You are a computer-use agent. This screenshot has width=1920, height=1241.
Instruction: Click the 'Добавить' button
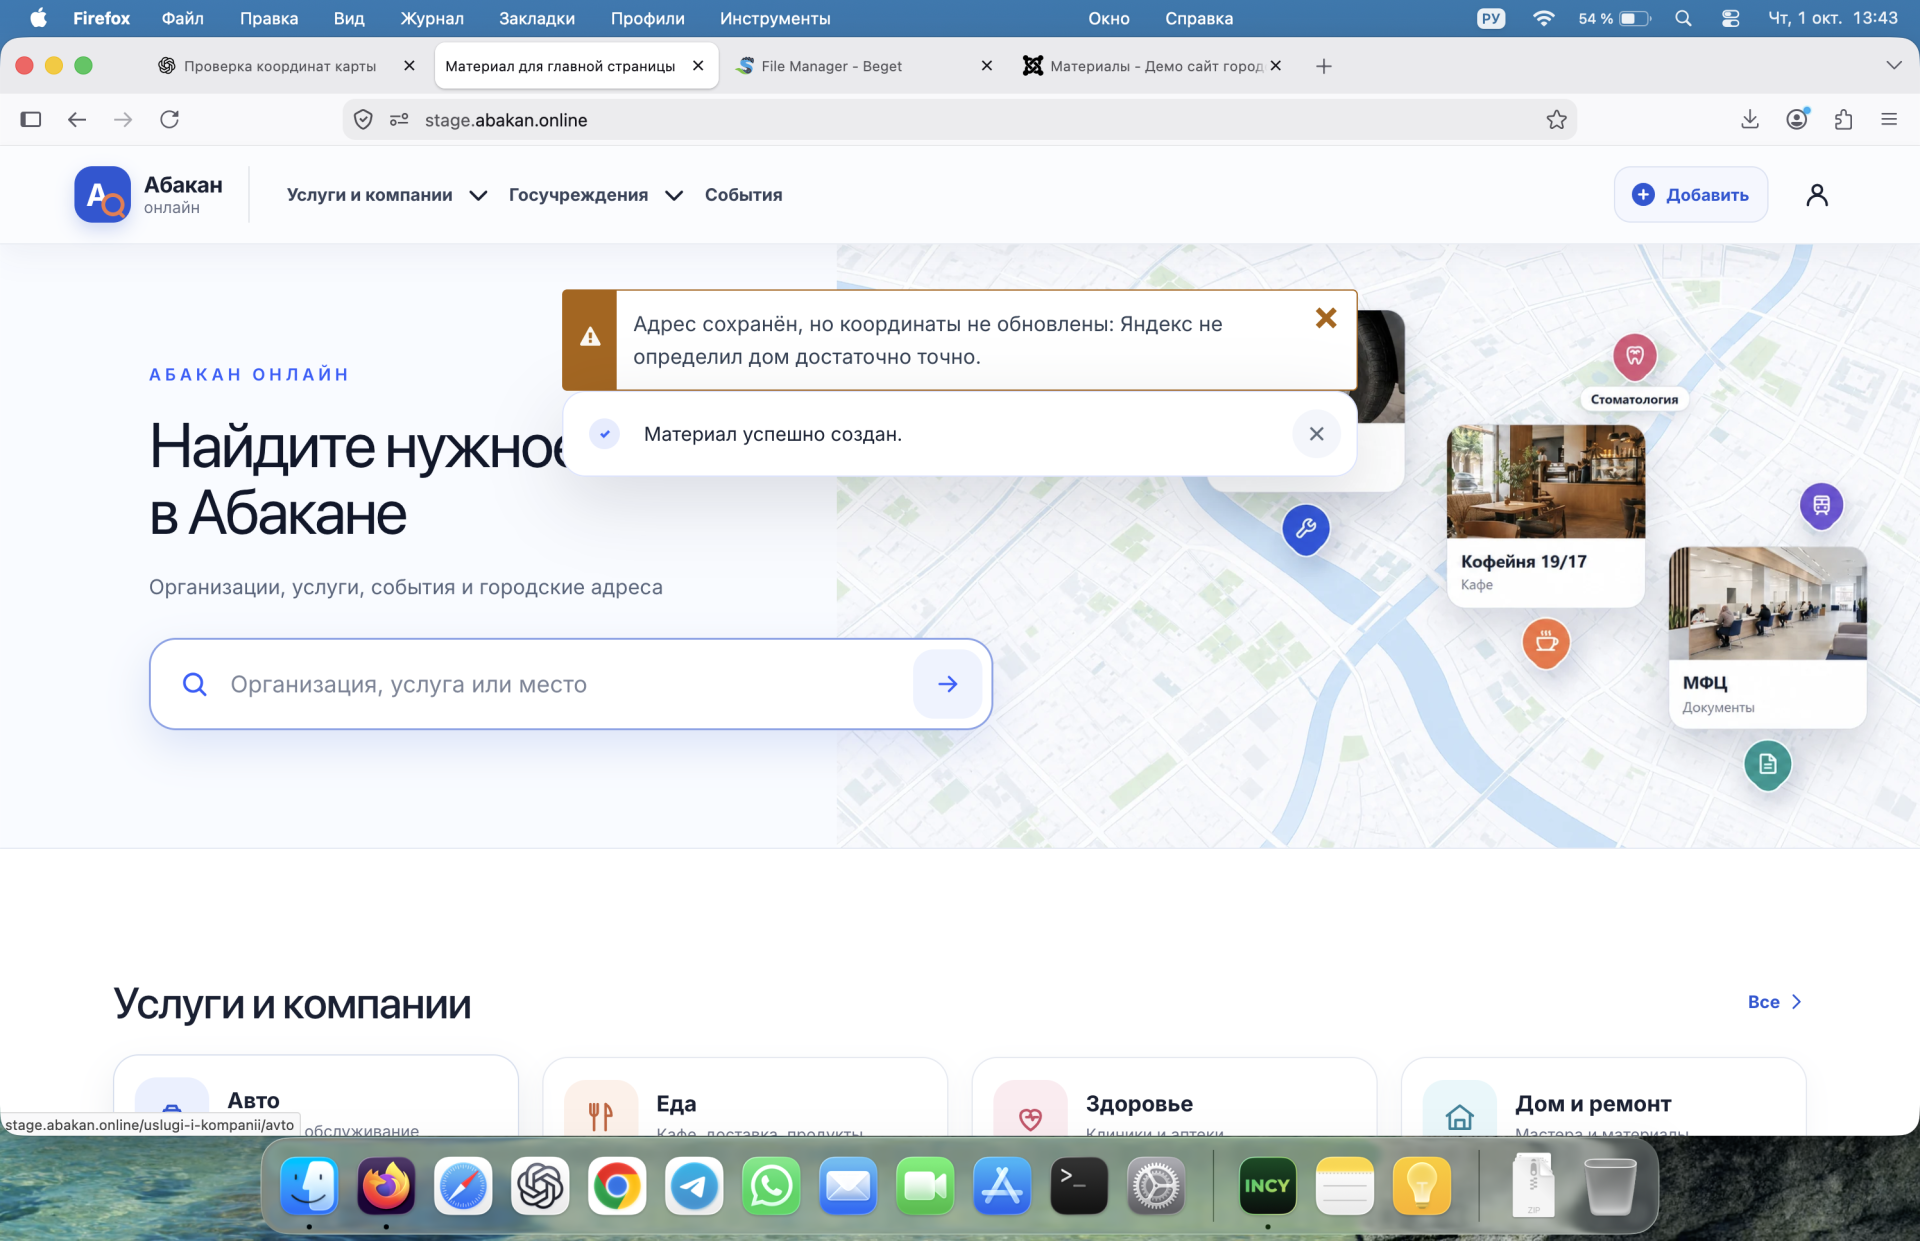[1690, 194]
